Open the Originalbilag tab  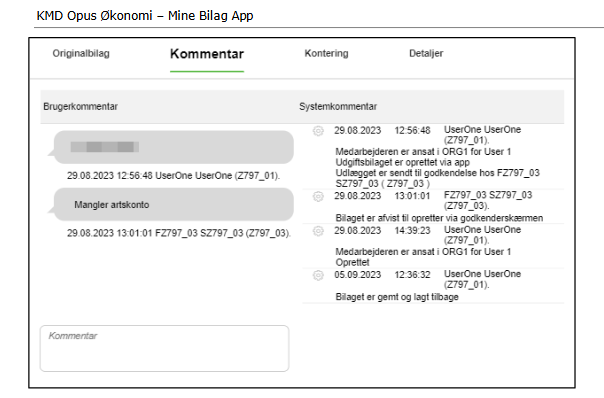(x=81, y=54)
